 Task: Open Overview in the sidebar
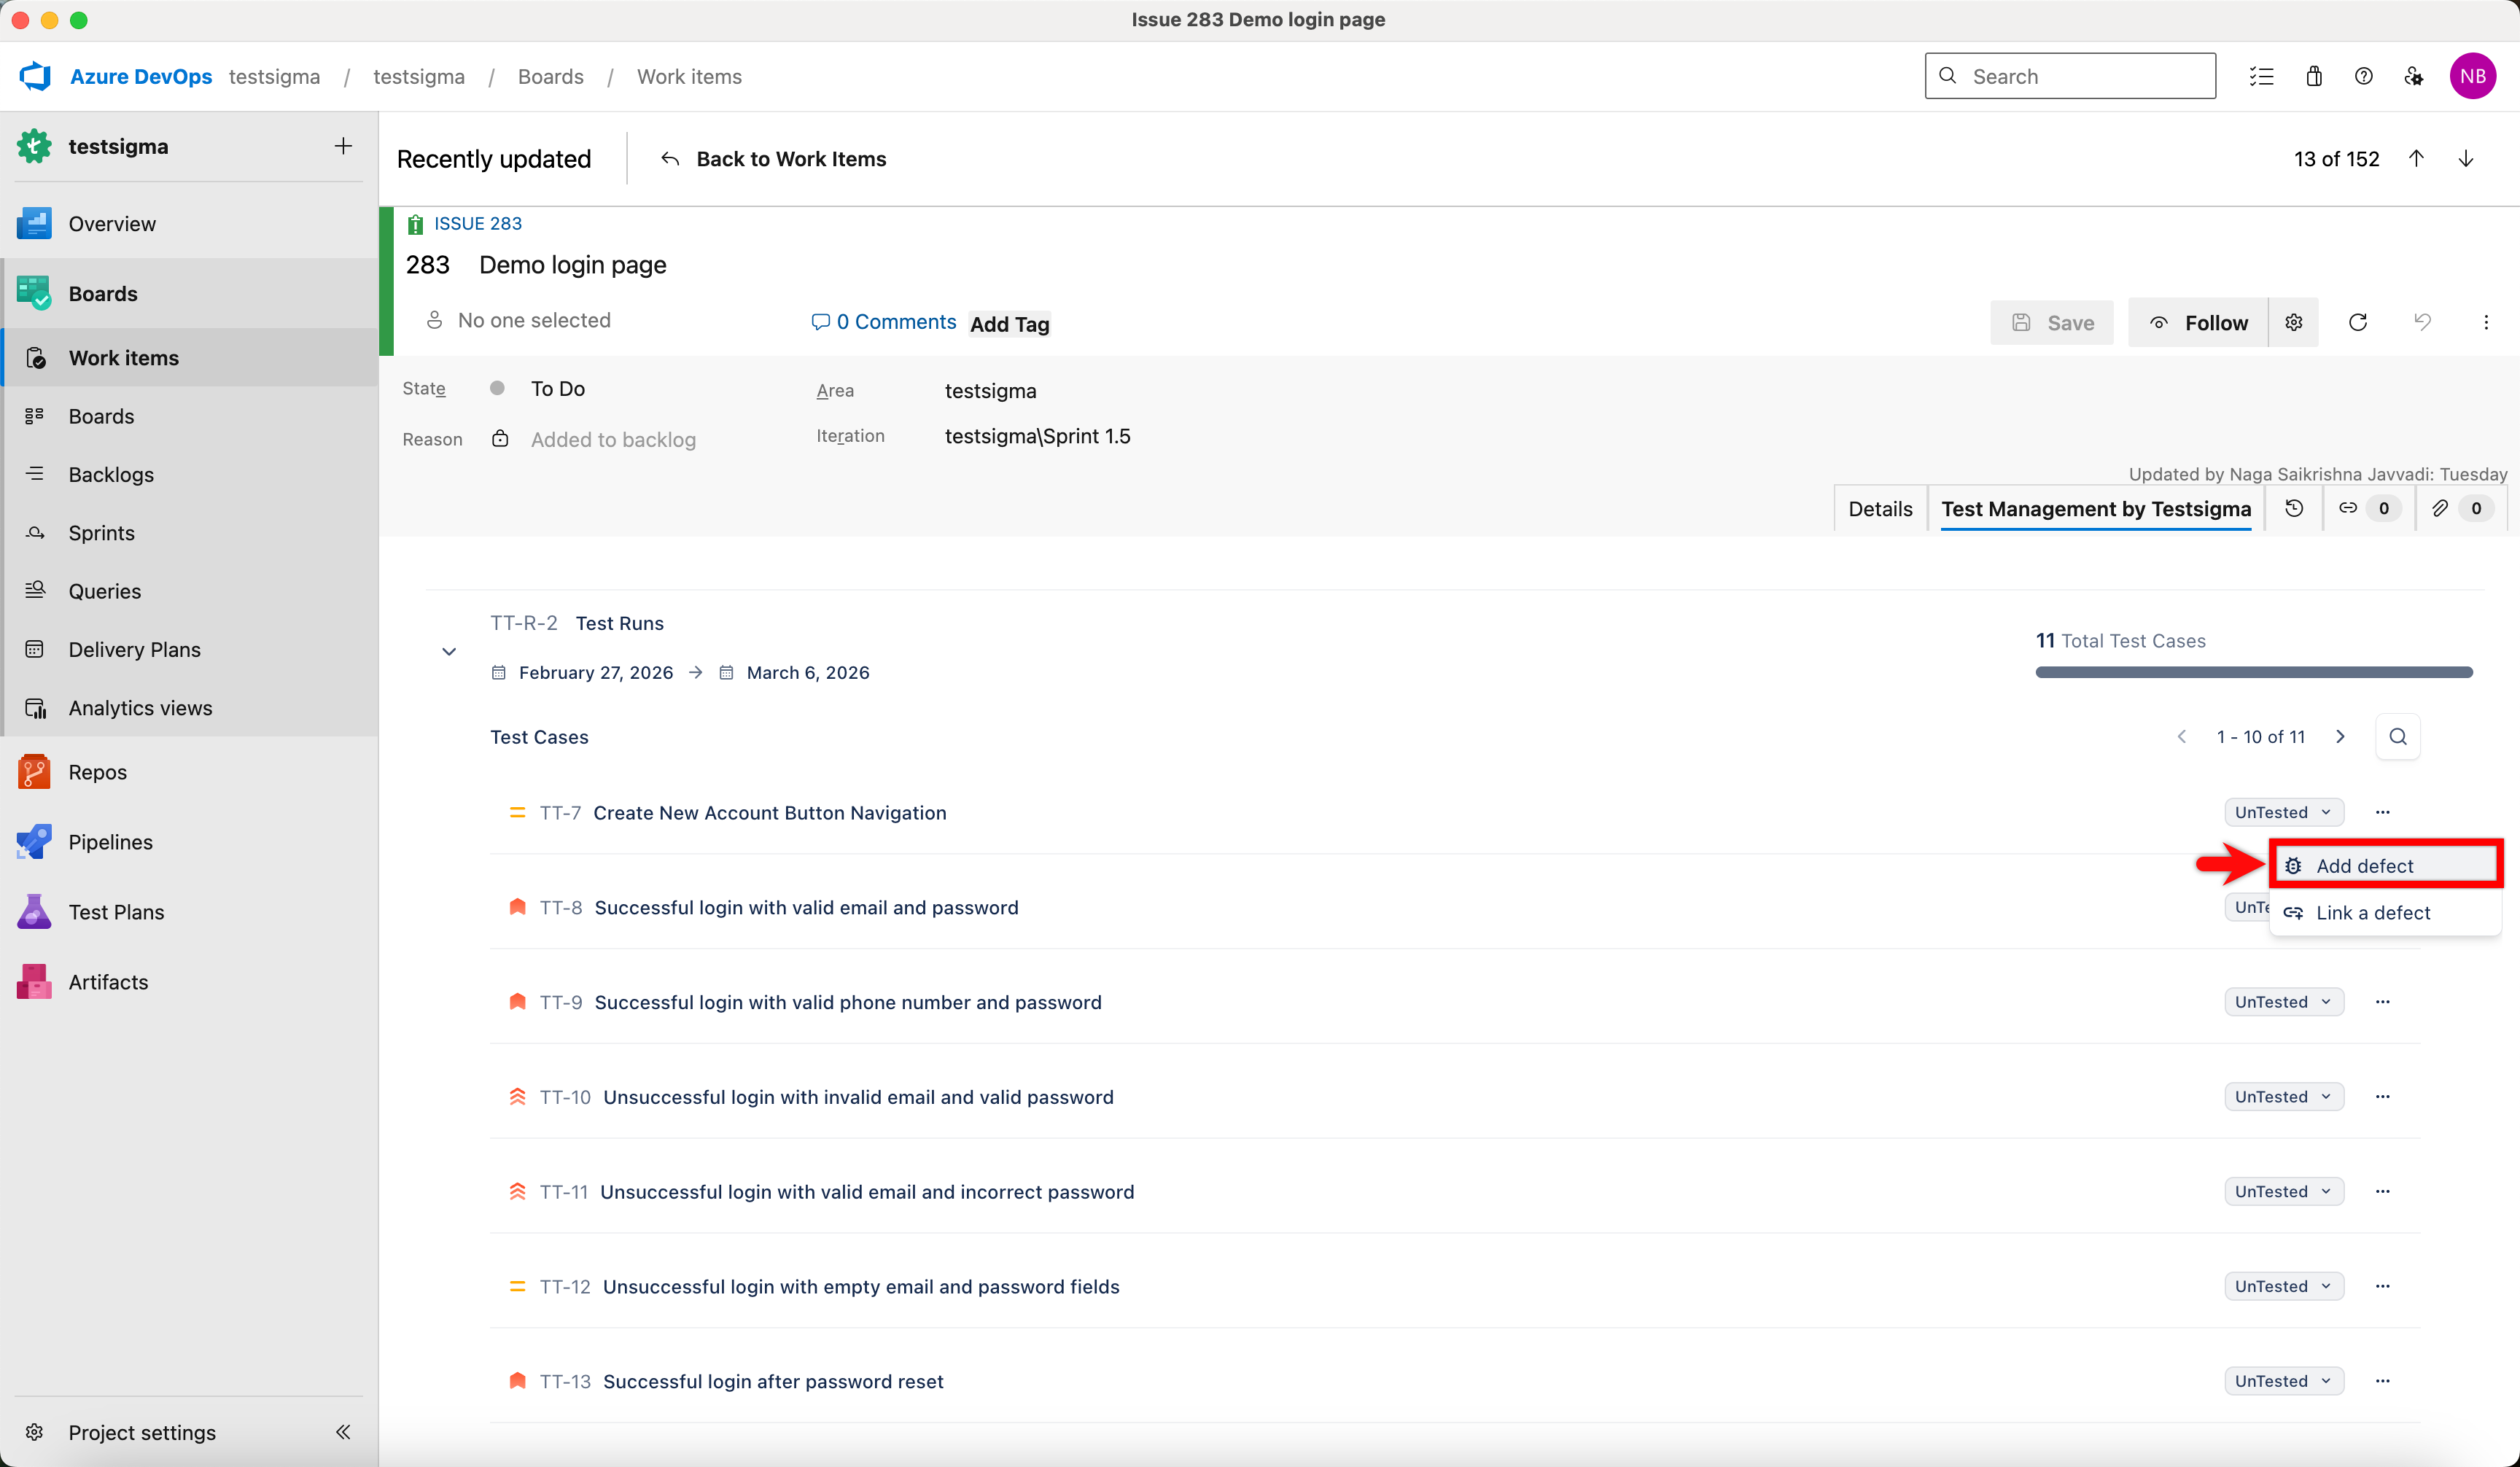(190, 223)
